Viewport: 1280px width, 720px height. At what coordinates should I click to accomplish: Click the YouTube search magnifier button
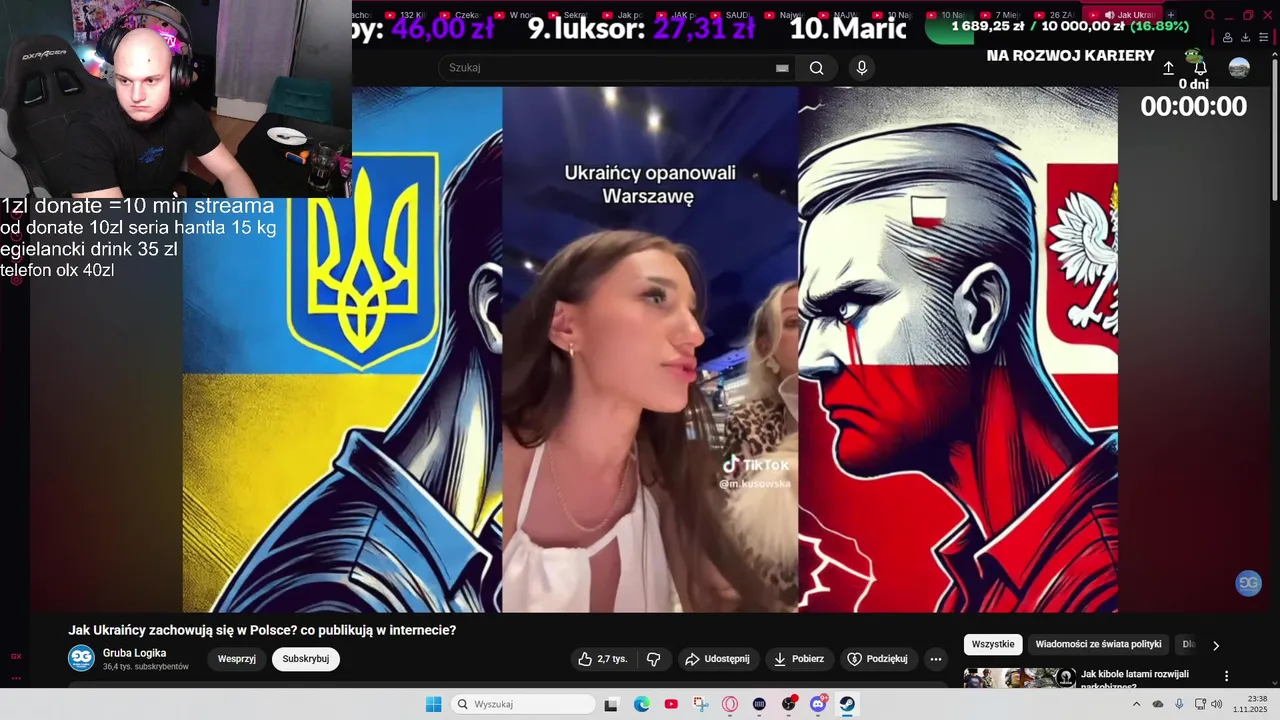click(817, 68)
